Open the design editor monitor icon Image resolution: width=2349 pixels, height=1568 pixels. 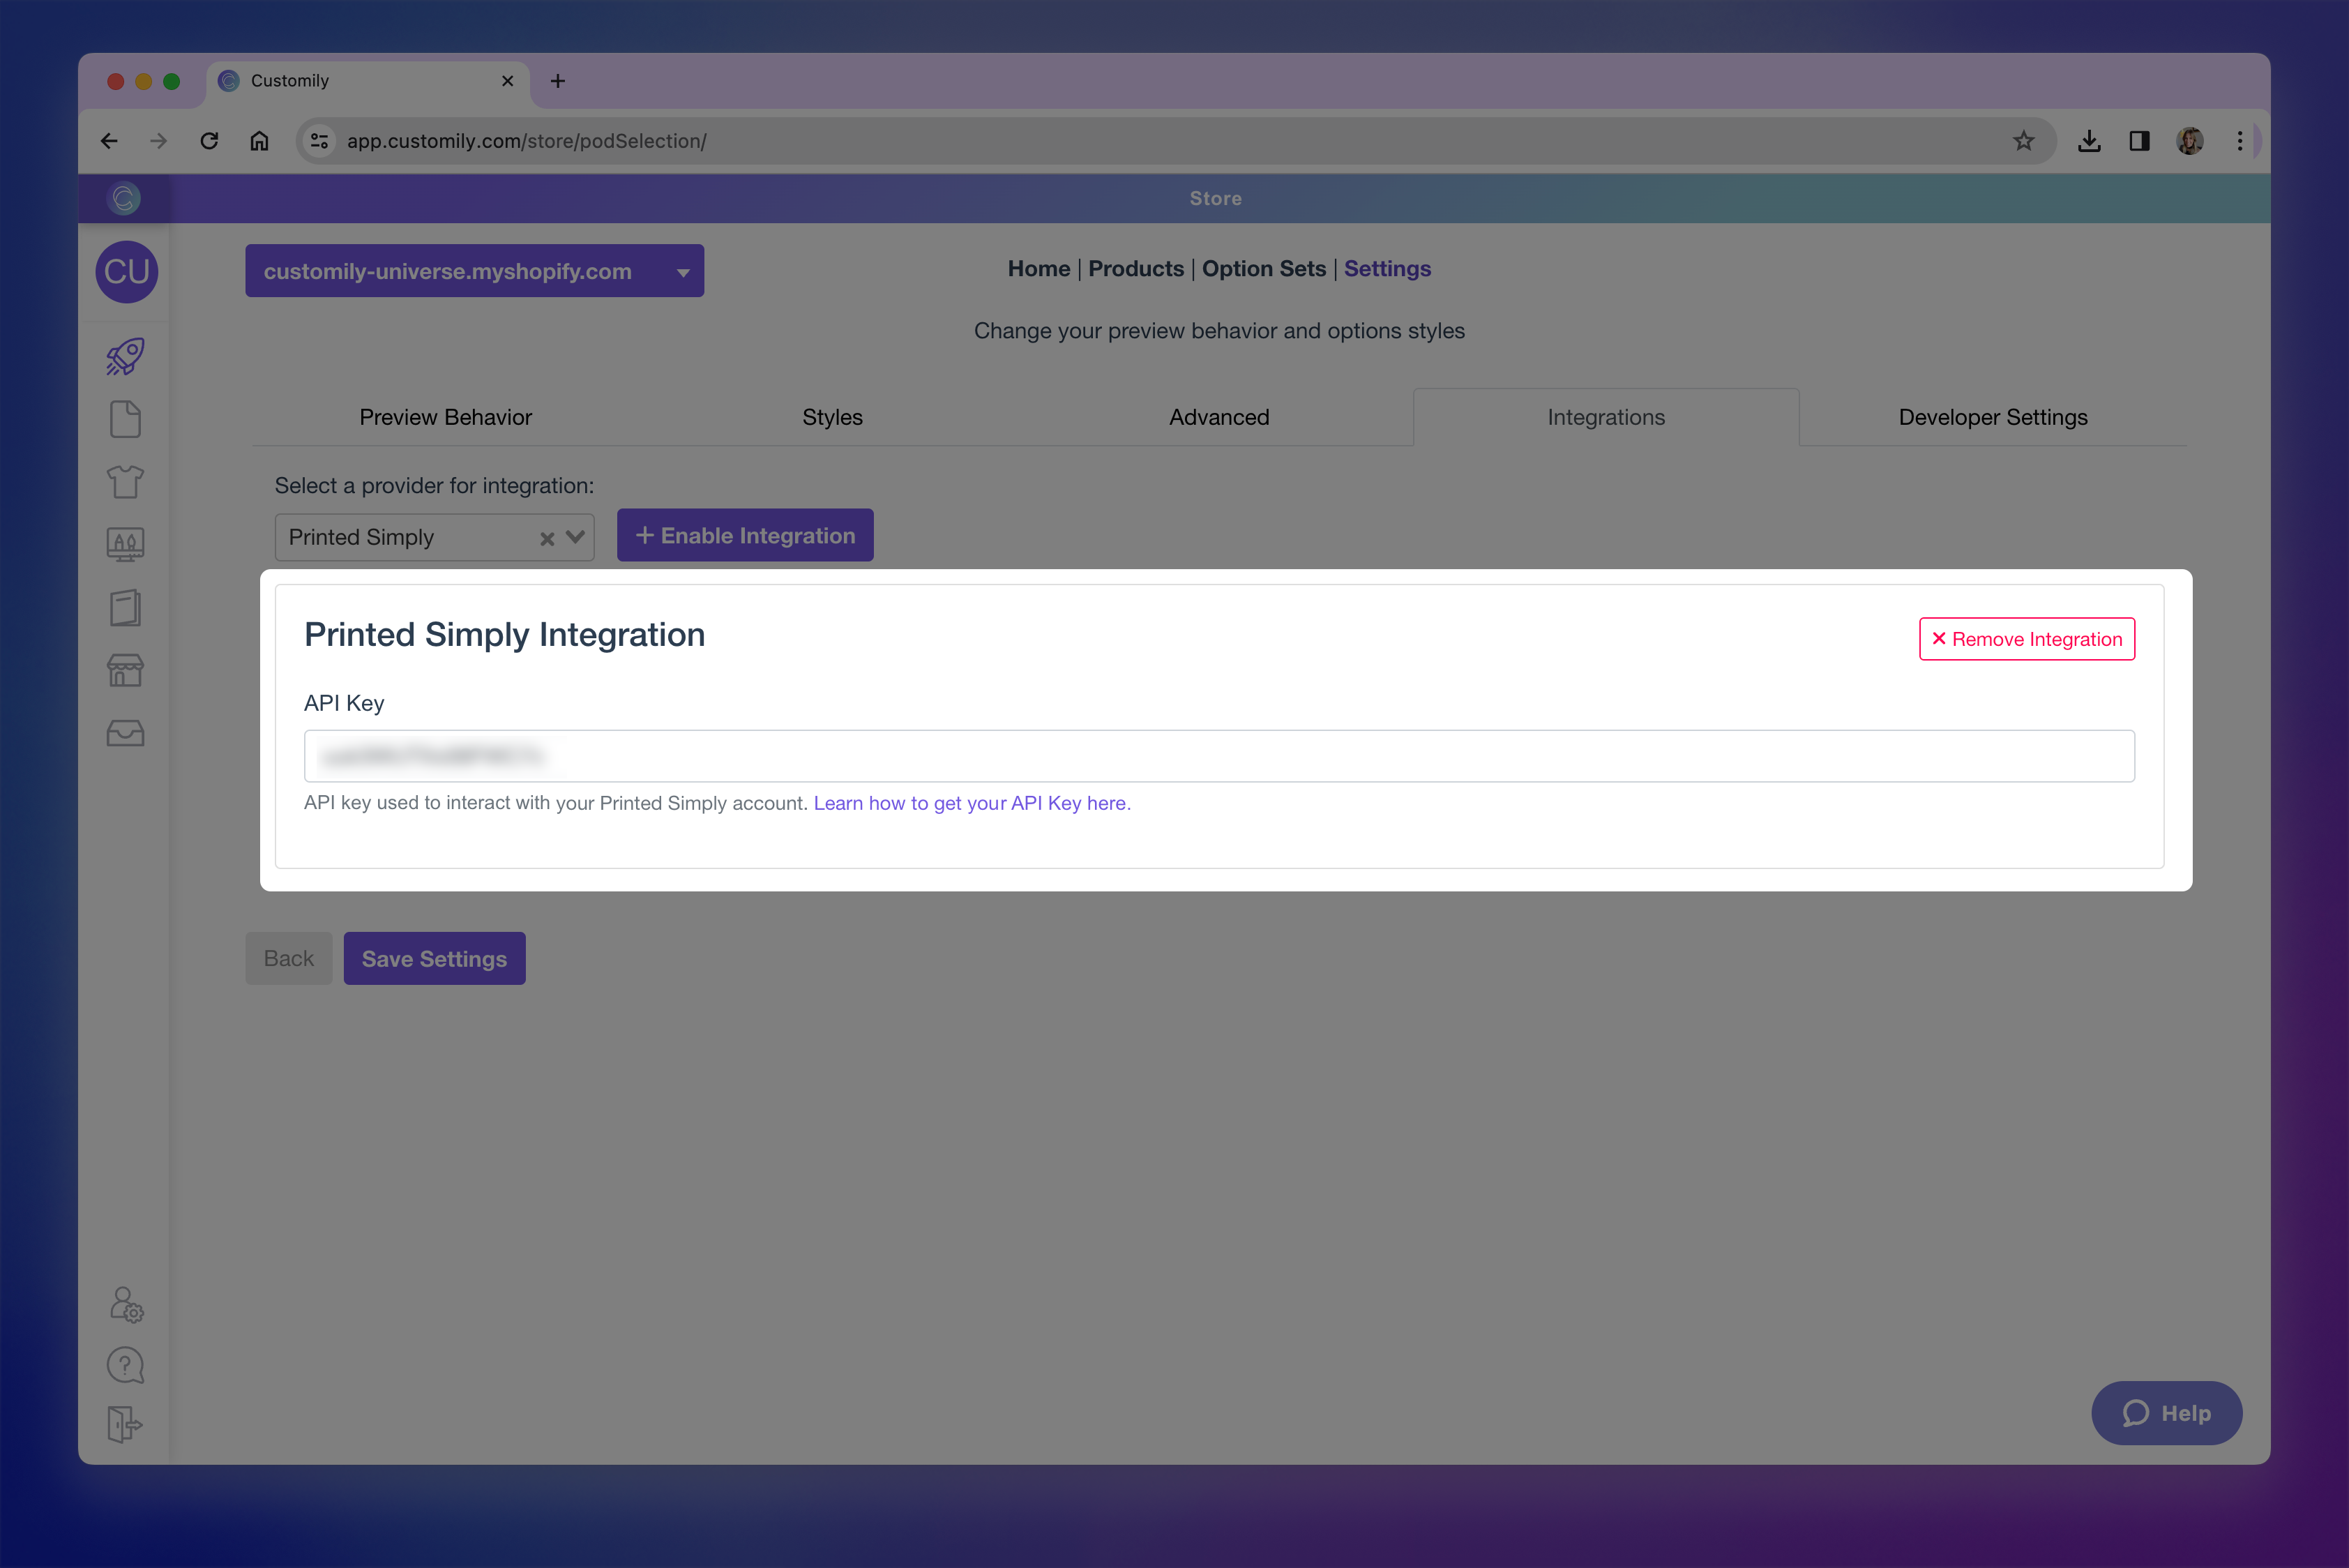(x=125, y=544)
